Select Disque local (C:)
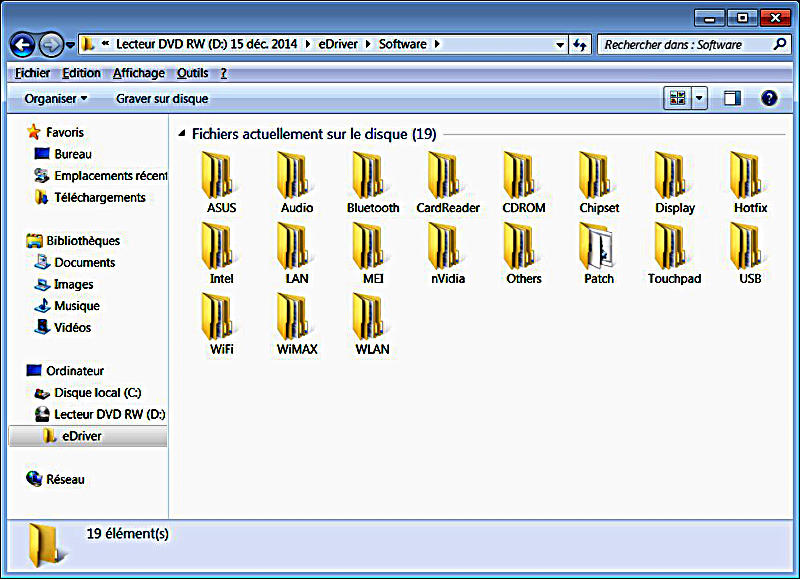The image size is (800, 580). (88, 393)
